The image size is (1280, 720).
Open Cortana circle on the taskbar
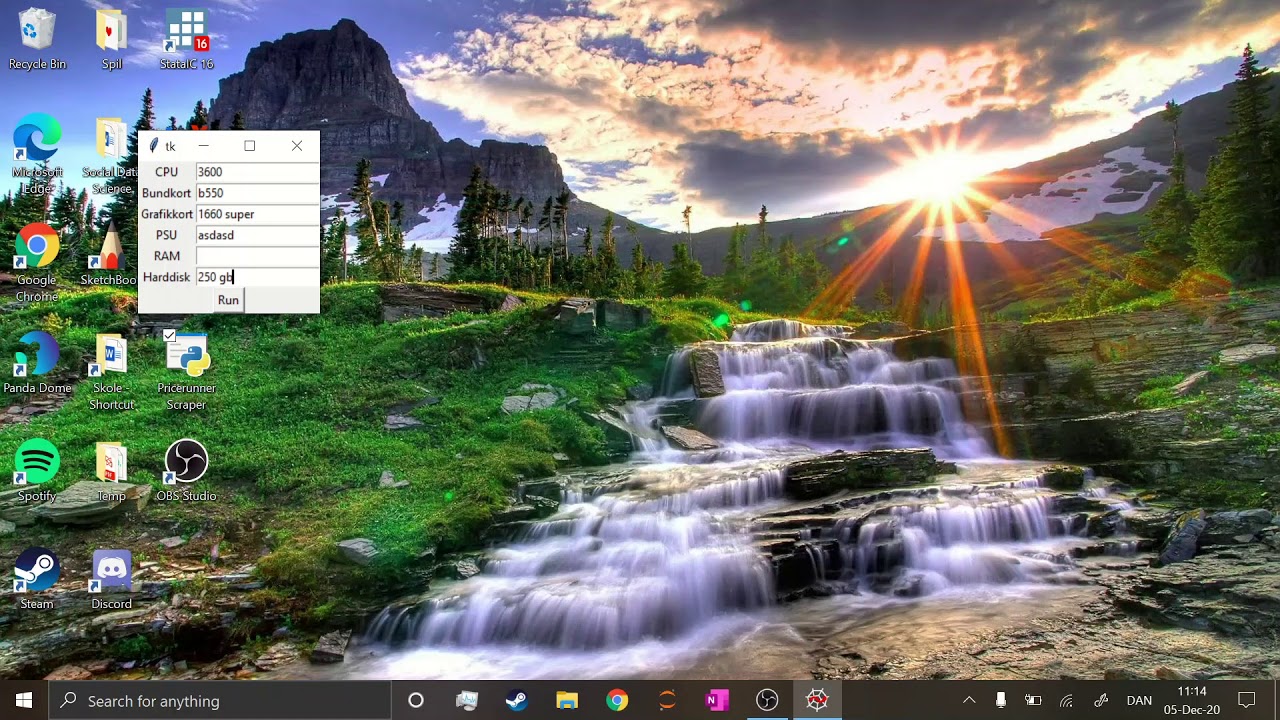click(416, 700)
